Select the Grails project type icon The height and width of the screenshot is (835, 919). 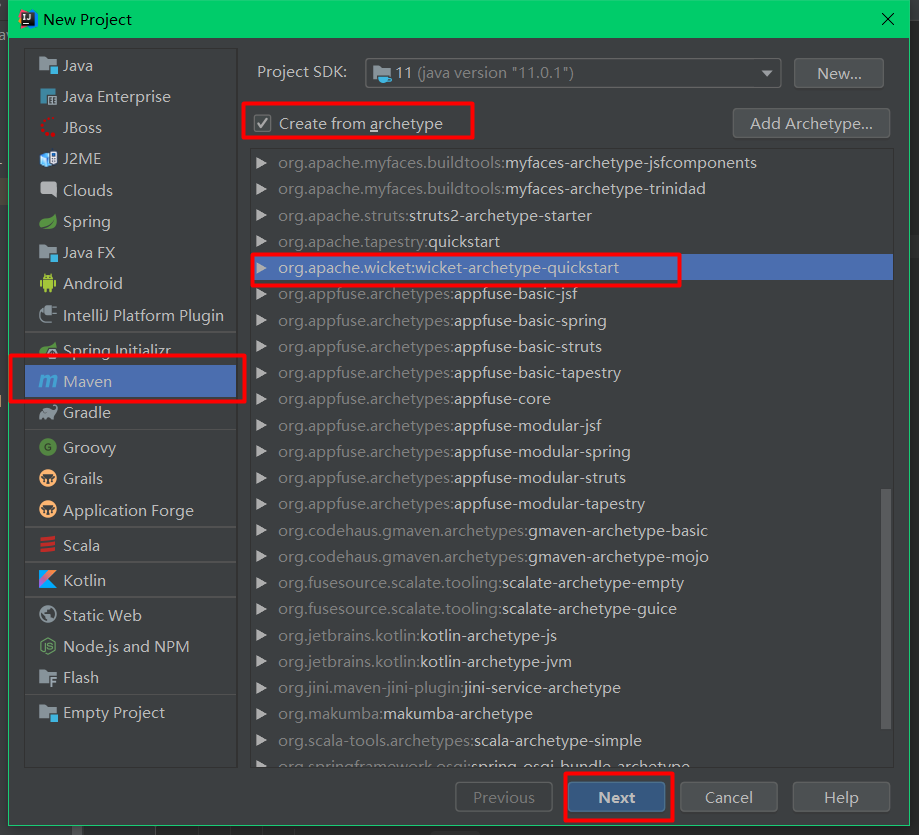click(48, 478)
